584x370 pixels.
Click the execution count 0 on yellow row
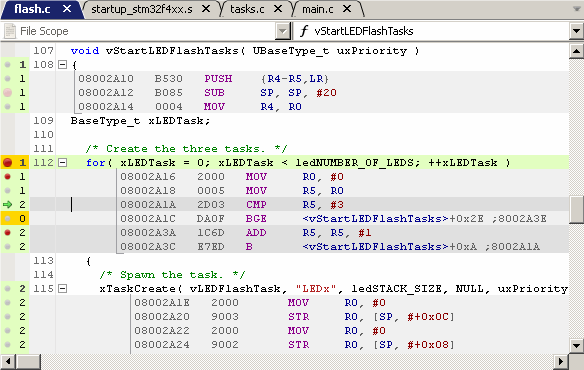pyautogui.click(x=22, y=219)
